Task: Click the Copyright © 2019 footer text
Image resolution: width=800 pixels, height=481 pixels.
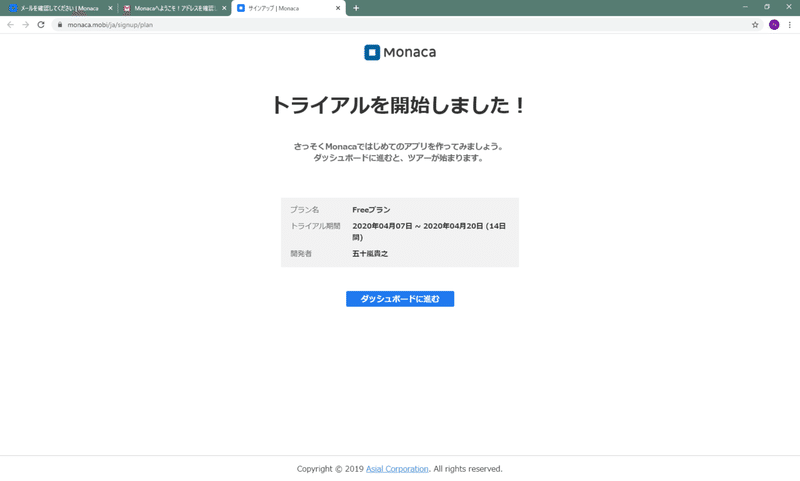Action: (330, 469)
